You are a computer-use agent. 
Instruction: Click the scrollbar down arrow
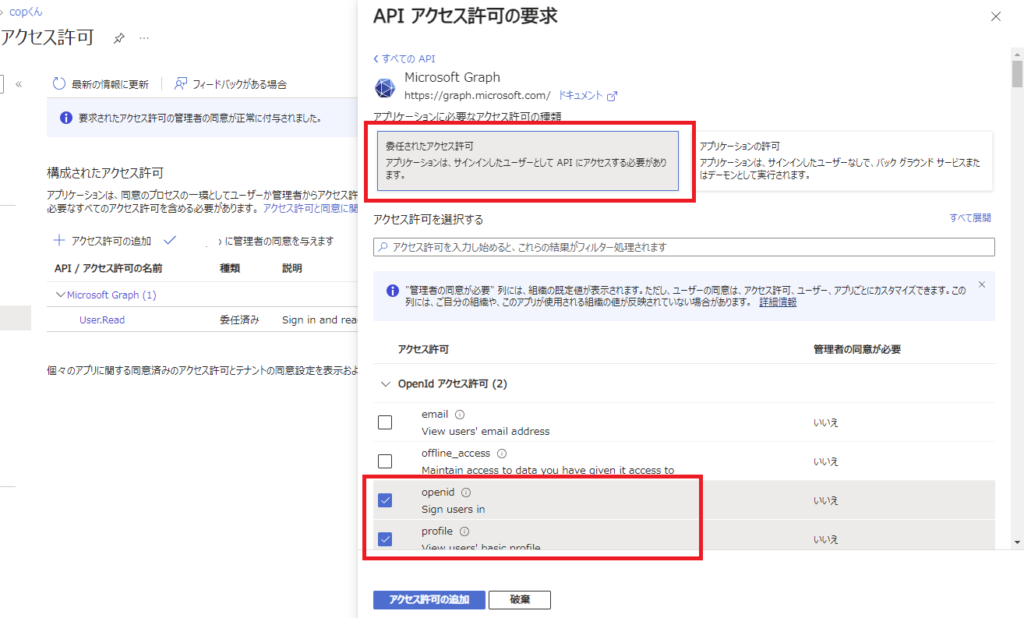coord(1017,542)
